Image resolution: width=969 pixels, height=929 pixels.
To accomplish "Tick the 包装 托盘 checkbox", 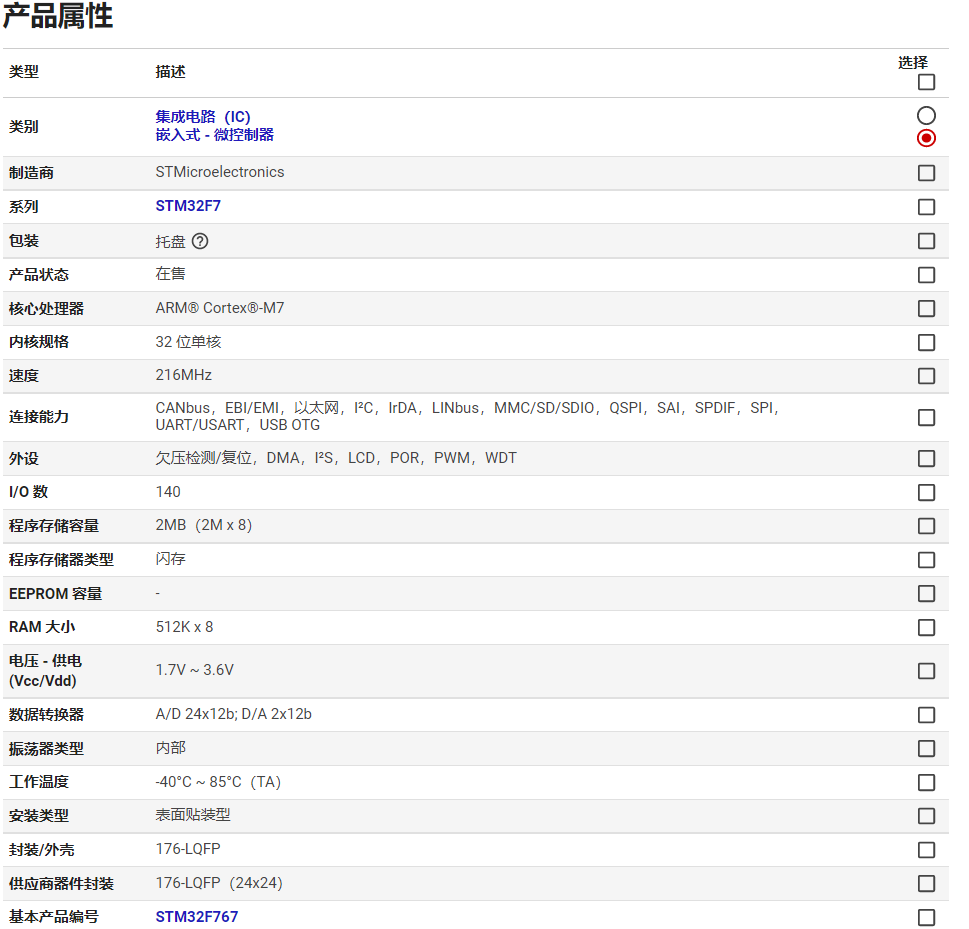I will point(926,241).
